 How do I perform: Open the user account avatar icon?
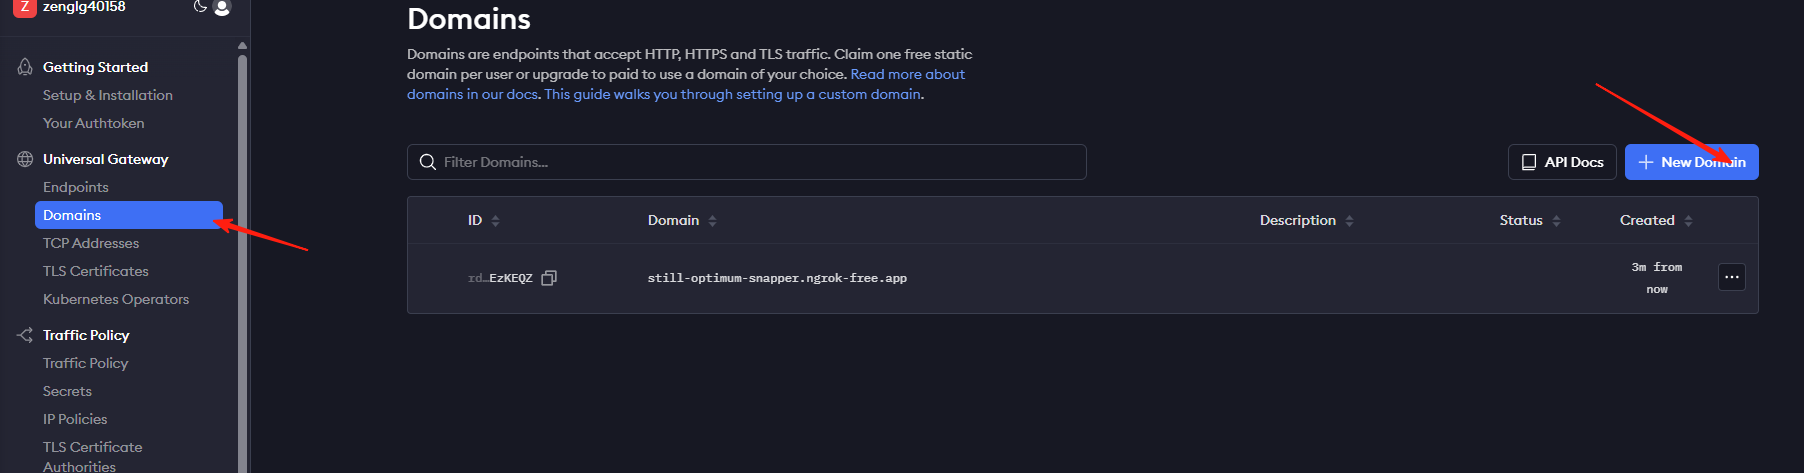[222, 8]
